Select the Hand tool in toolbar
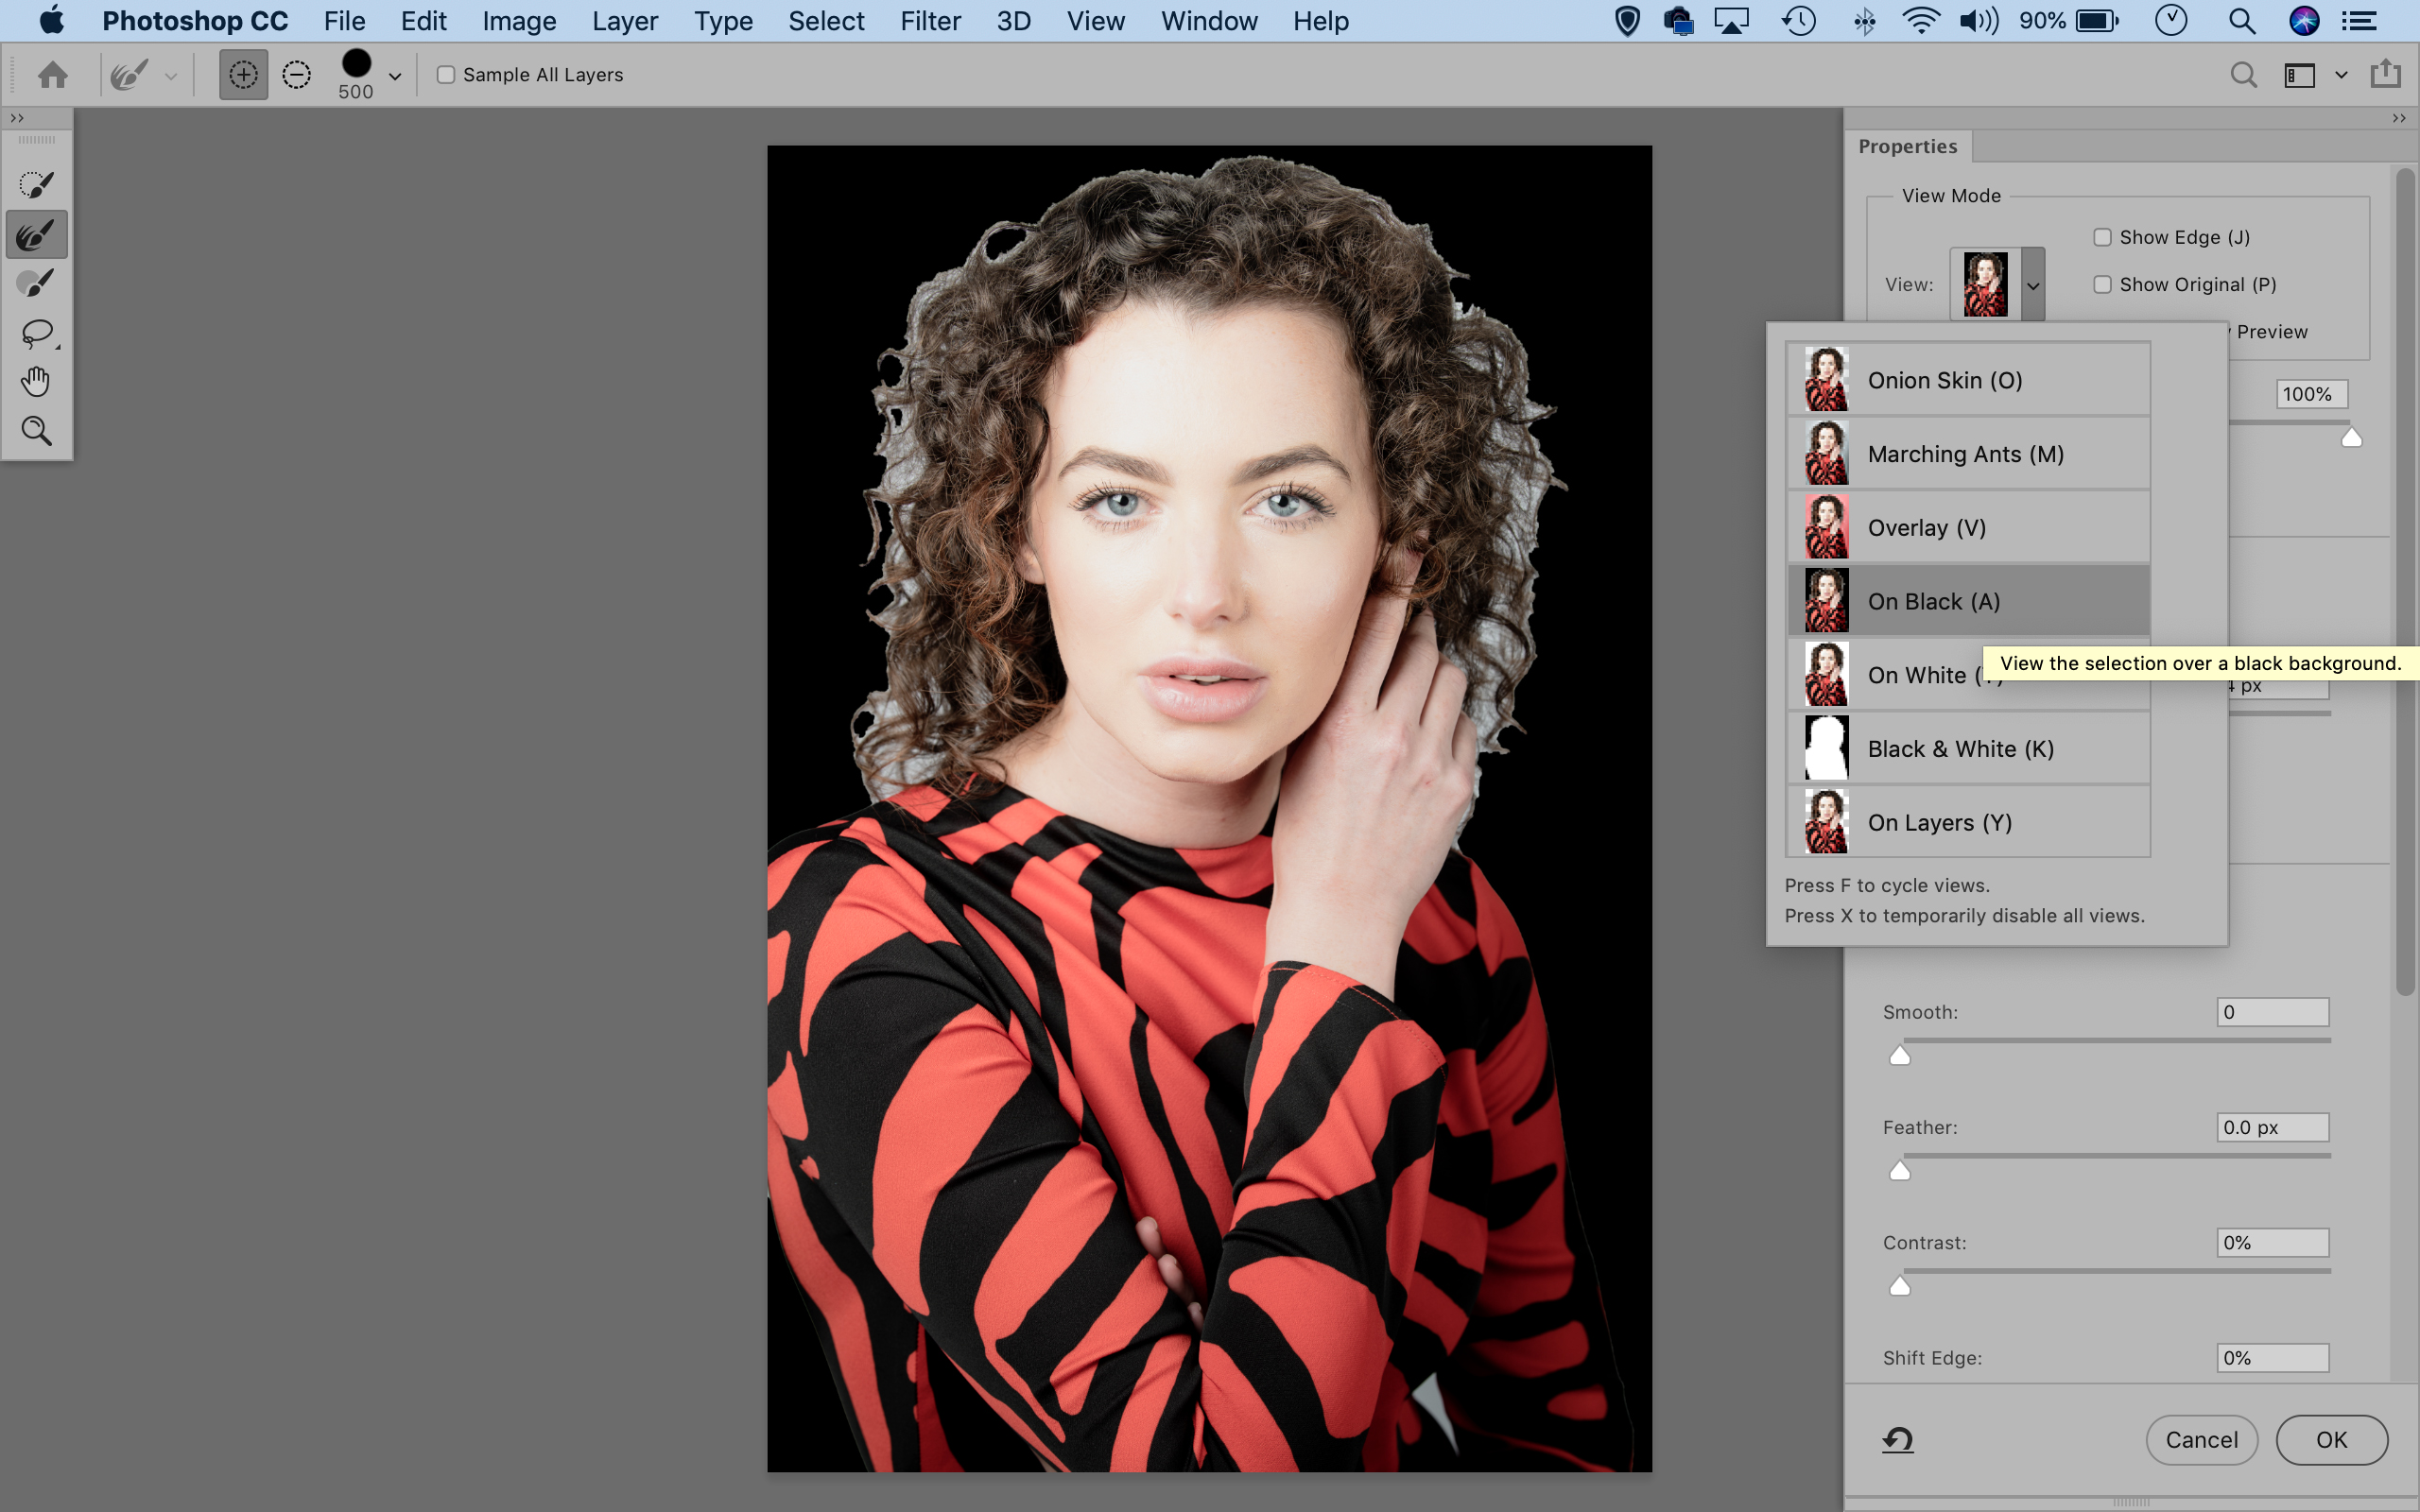2420x1512 pixels. [x=39, y=382]
